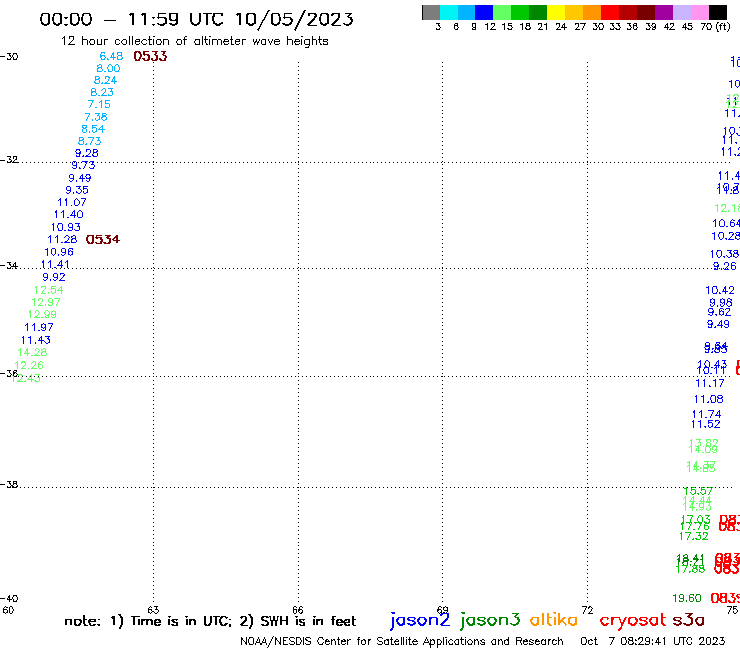740x650 pixels.
Task: Click the wave height reading 11.74
Action: pyautogui.click(x=706, y=414)
